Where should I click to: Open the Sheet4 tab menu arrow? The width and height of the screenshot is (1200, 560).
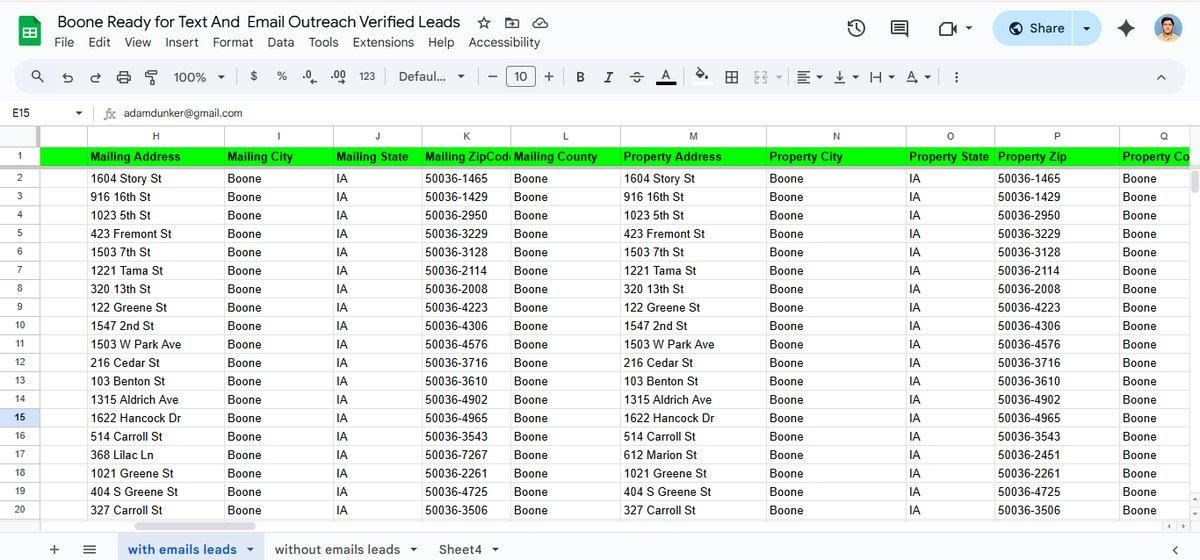coord(494,549)
